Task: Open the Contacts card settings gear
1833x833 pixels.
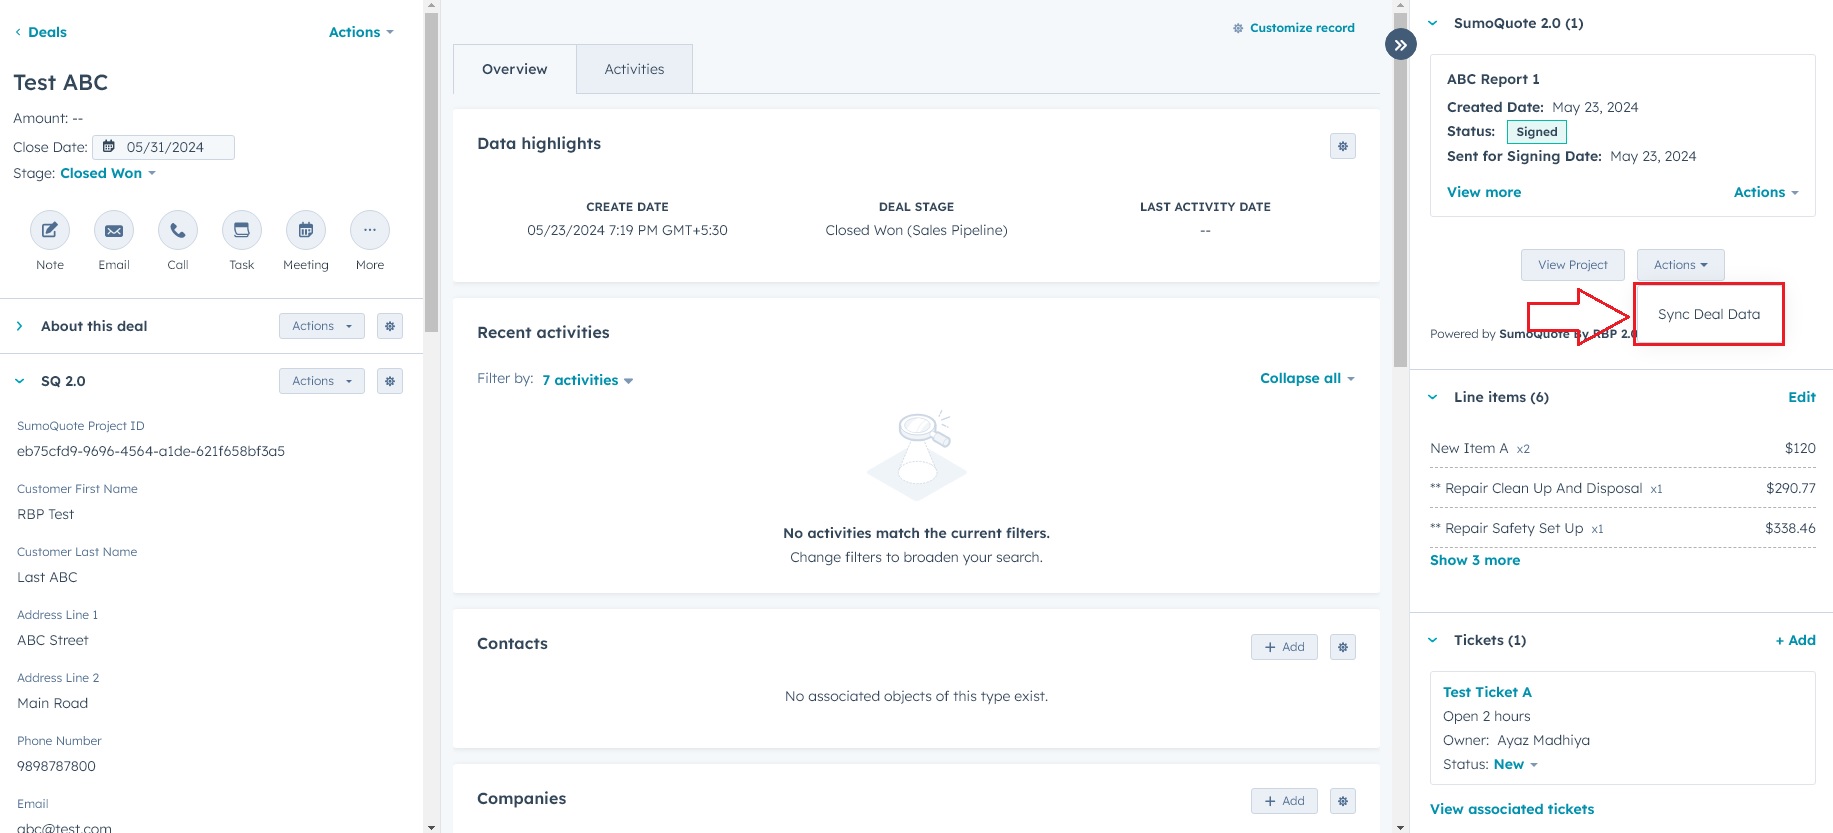Action: pos(1343,647)
